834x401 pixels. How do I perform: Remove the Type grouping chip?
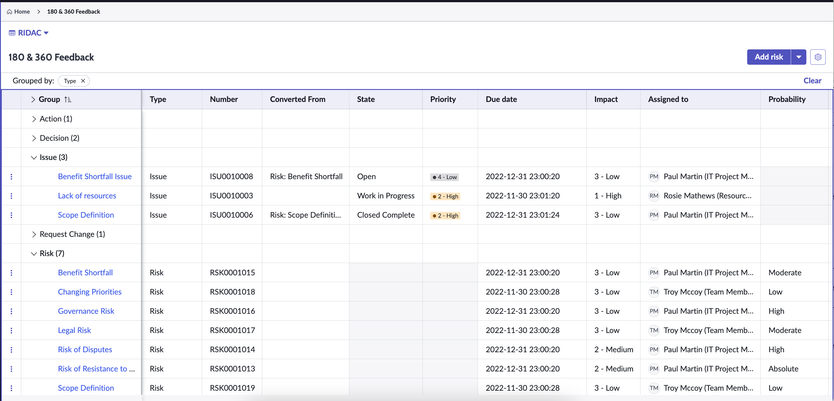tap(83, 81)
